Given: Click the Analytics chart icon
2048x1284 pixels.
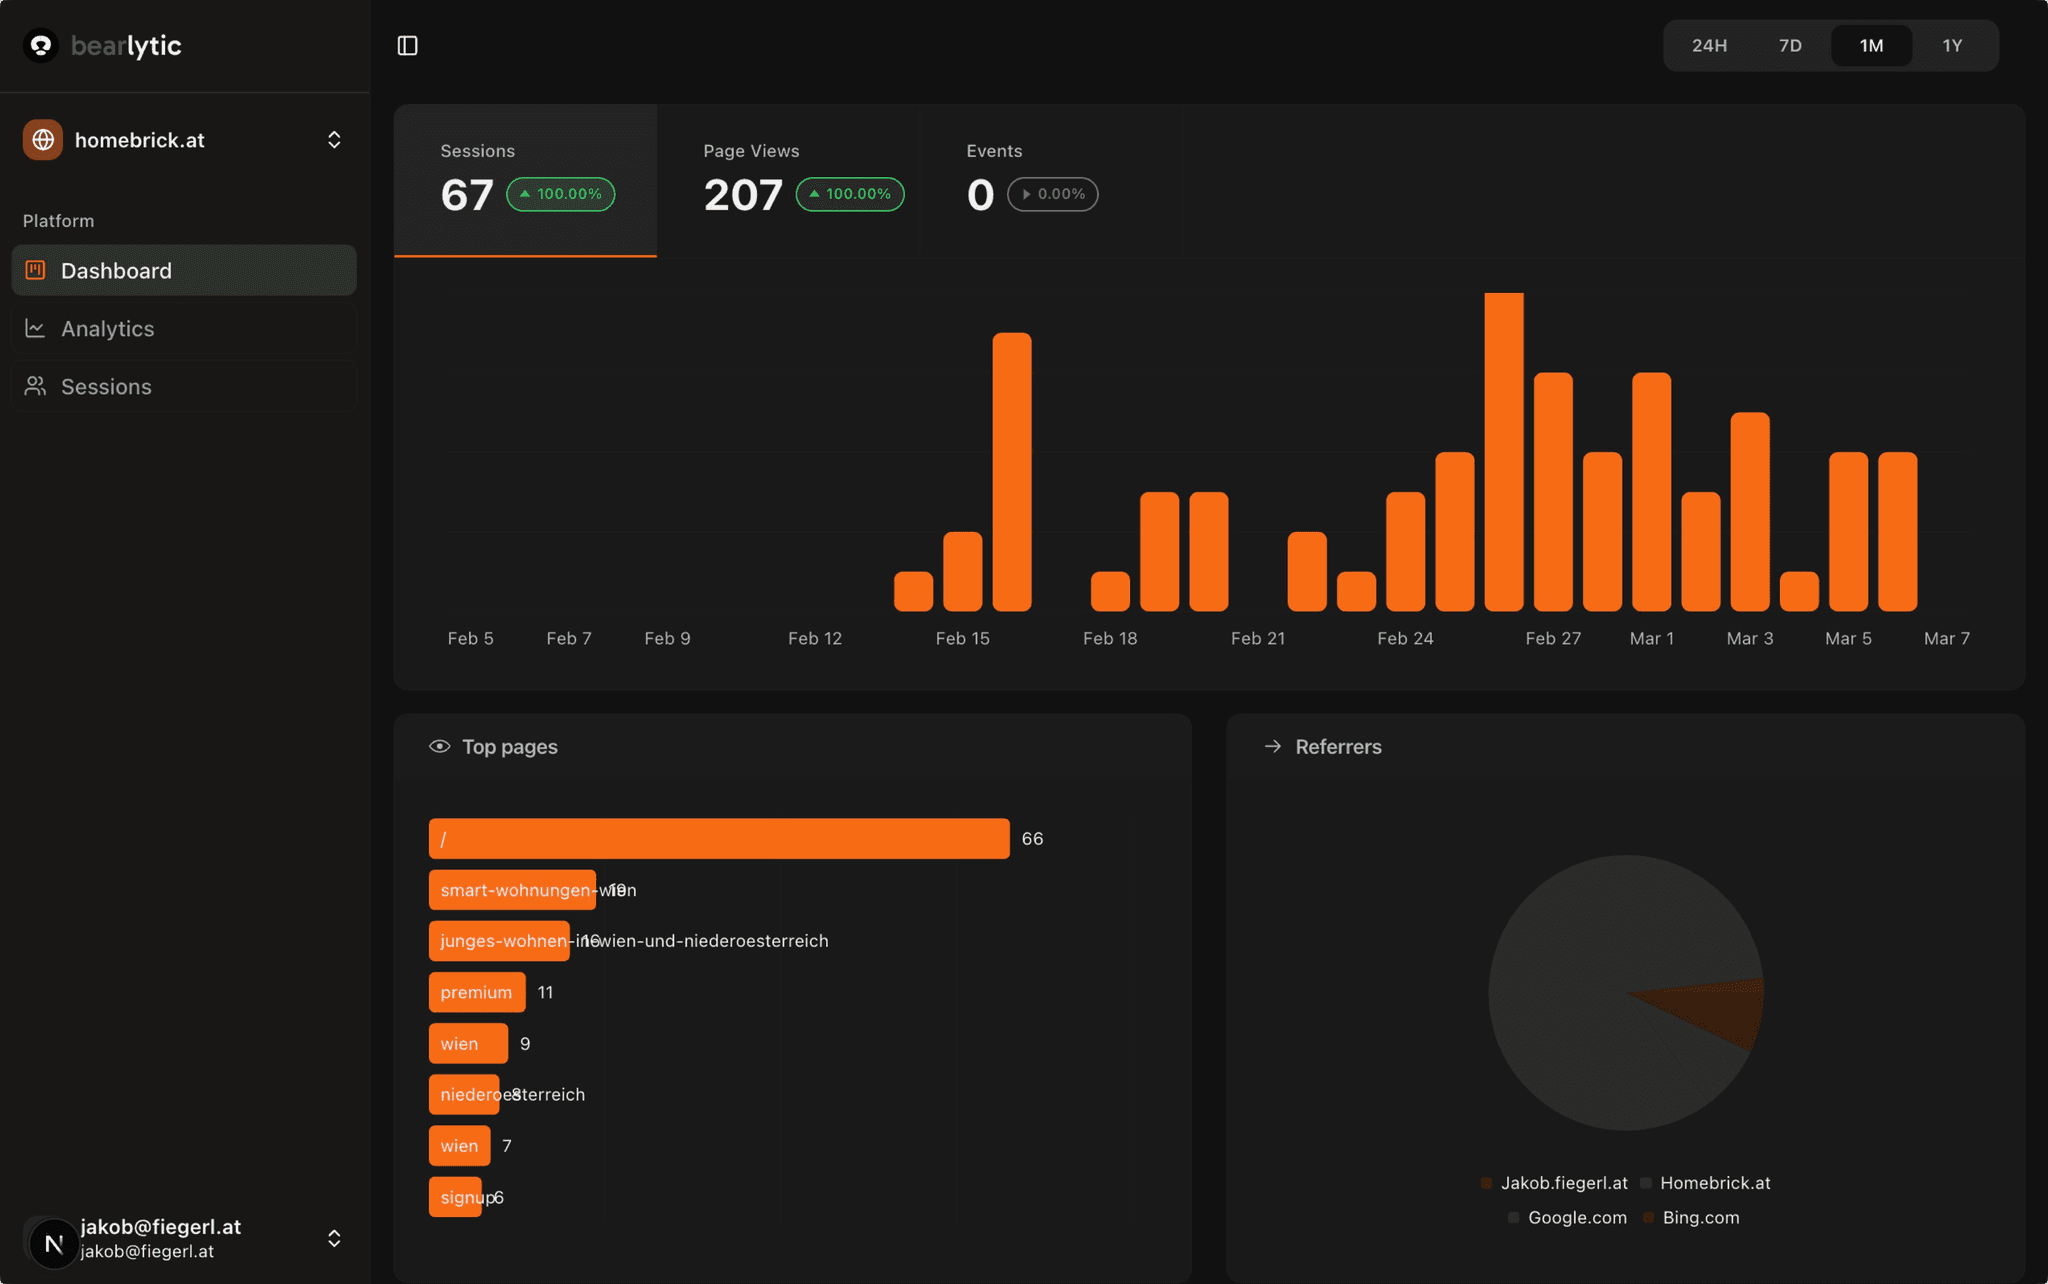Looking at the screenshot, I should (x=35, y=328).
